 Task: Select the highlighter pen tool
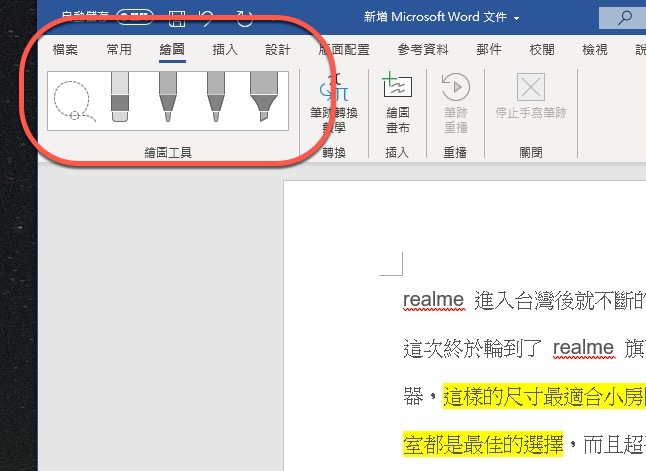(265, 98)
